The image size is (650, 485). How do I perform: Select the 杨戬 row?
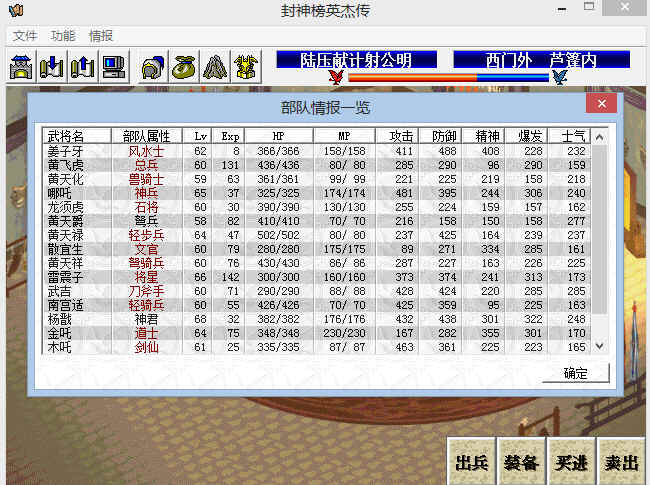pos(317,319)
